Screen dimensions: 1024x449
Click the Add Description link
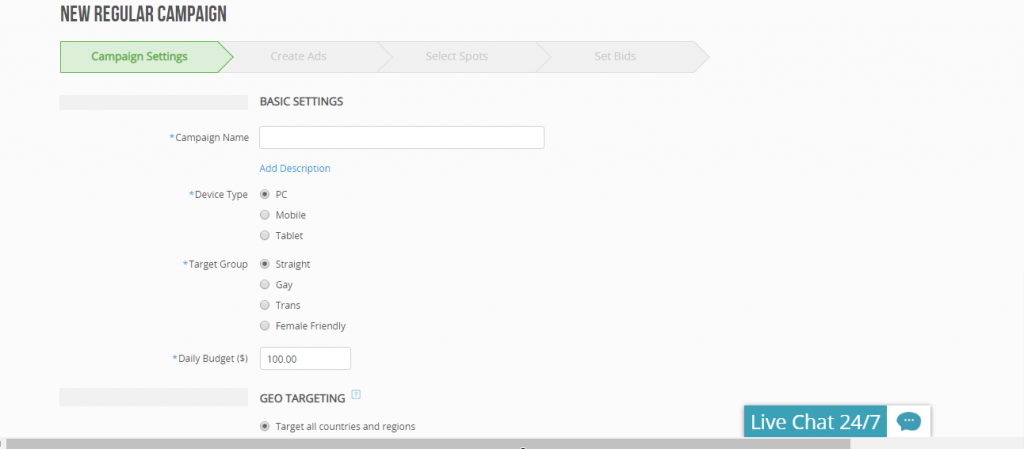[x=295, y=168]
